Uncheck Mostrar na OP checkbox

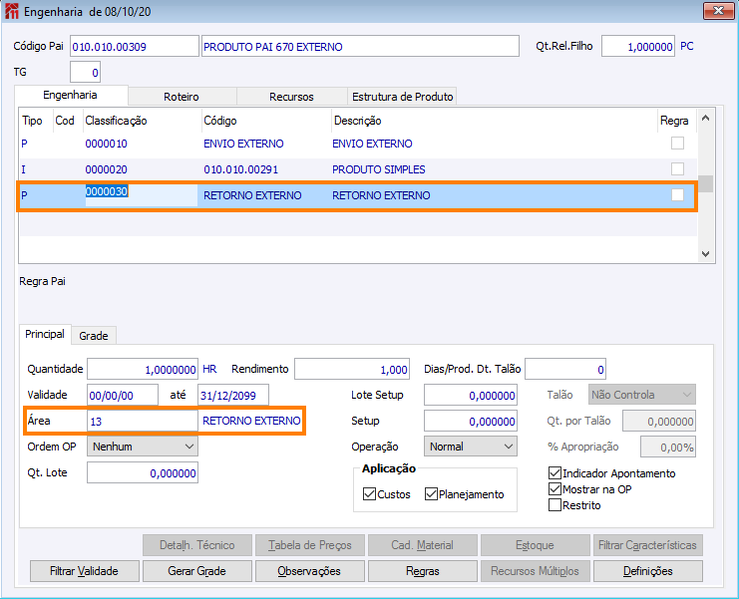pos(555,489)
